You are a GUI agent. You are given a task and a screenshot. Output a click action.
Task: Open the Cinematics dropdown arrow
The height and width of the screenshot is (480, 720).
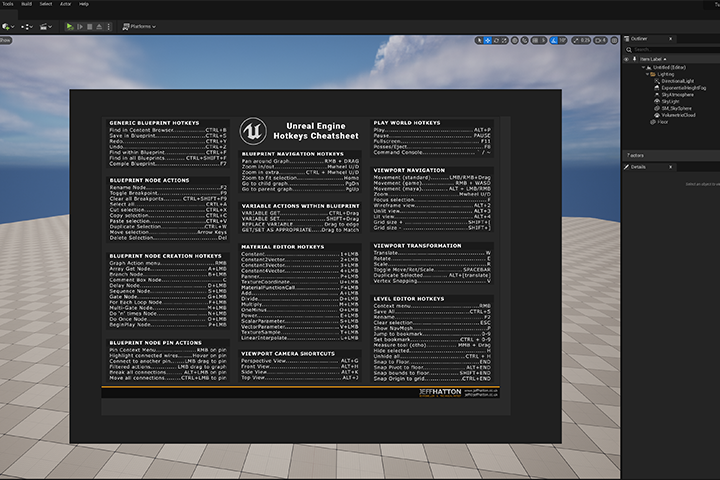point(50,27)
